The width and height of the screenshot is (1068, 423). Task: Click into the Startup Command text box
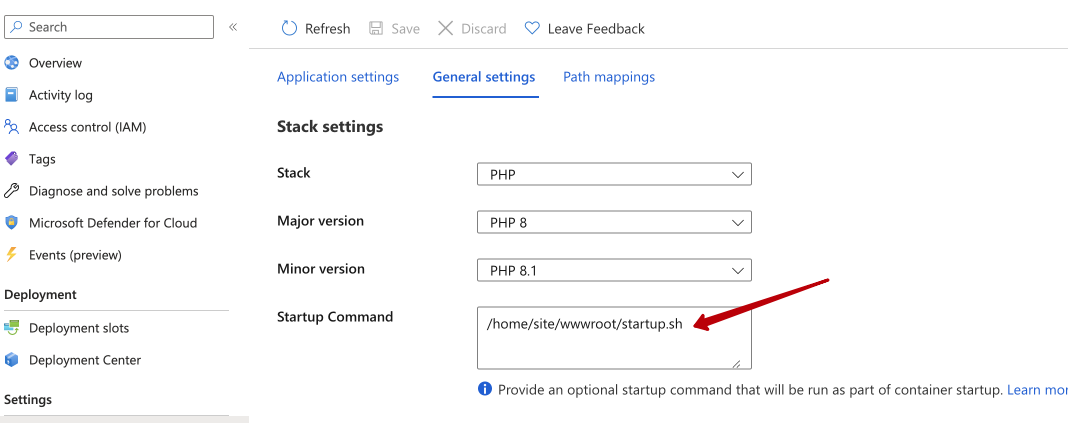point(614,338)
